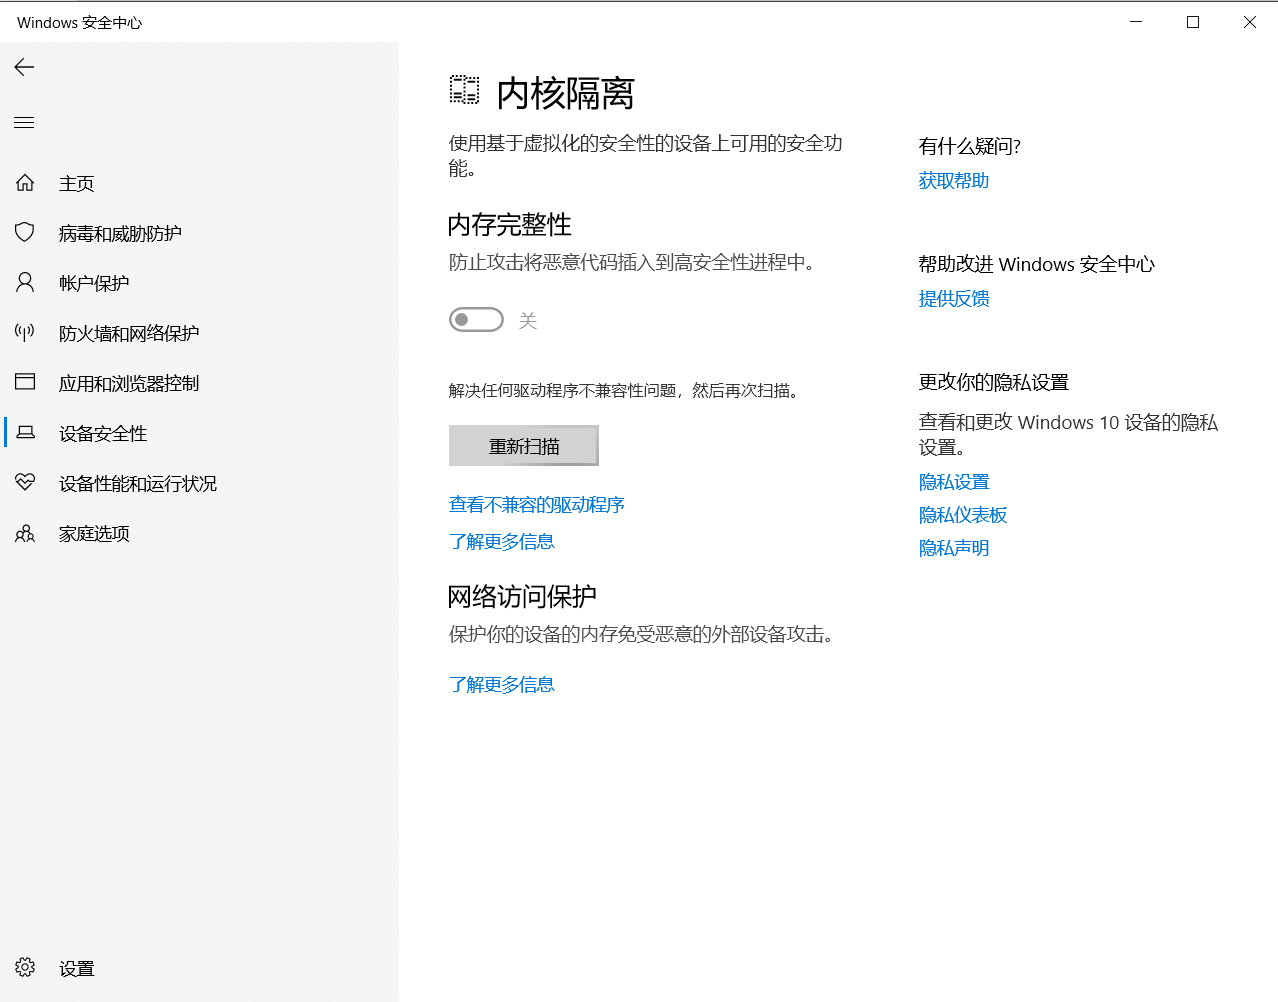Click the 内核隔离 chip icon in header
This screenshot has height=1002, width=1278.
[464, 90]
